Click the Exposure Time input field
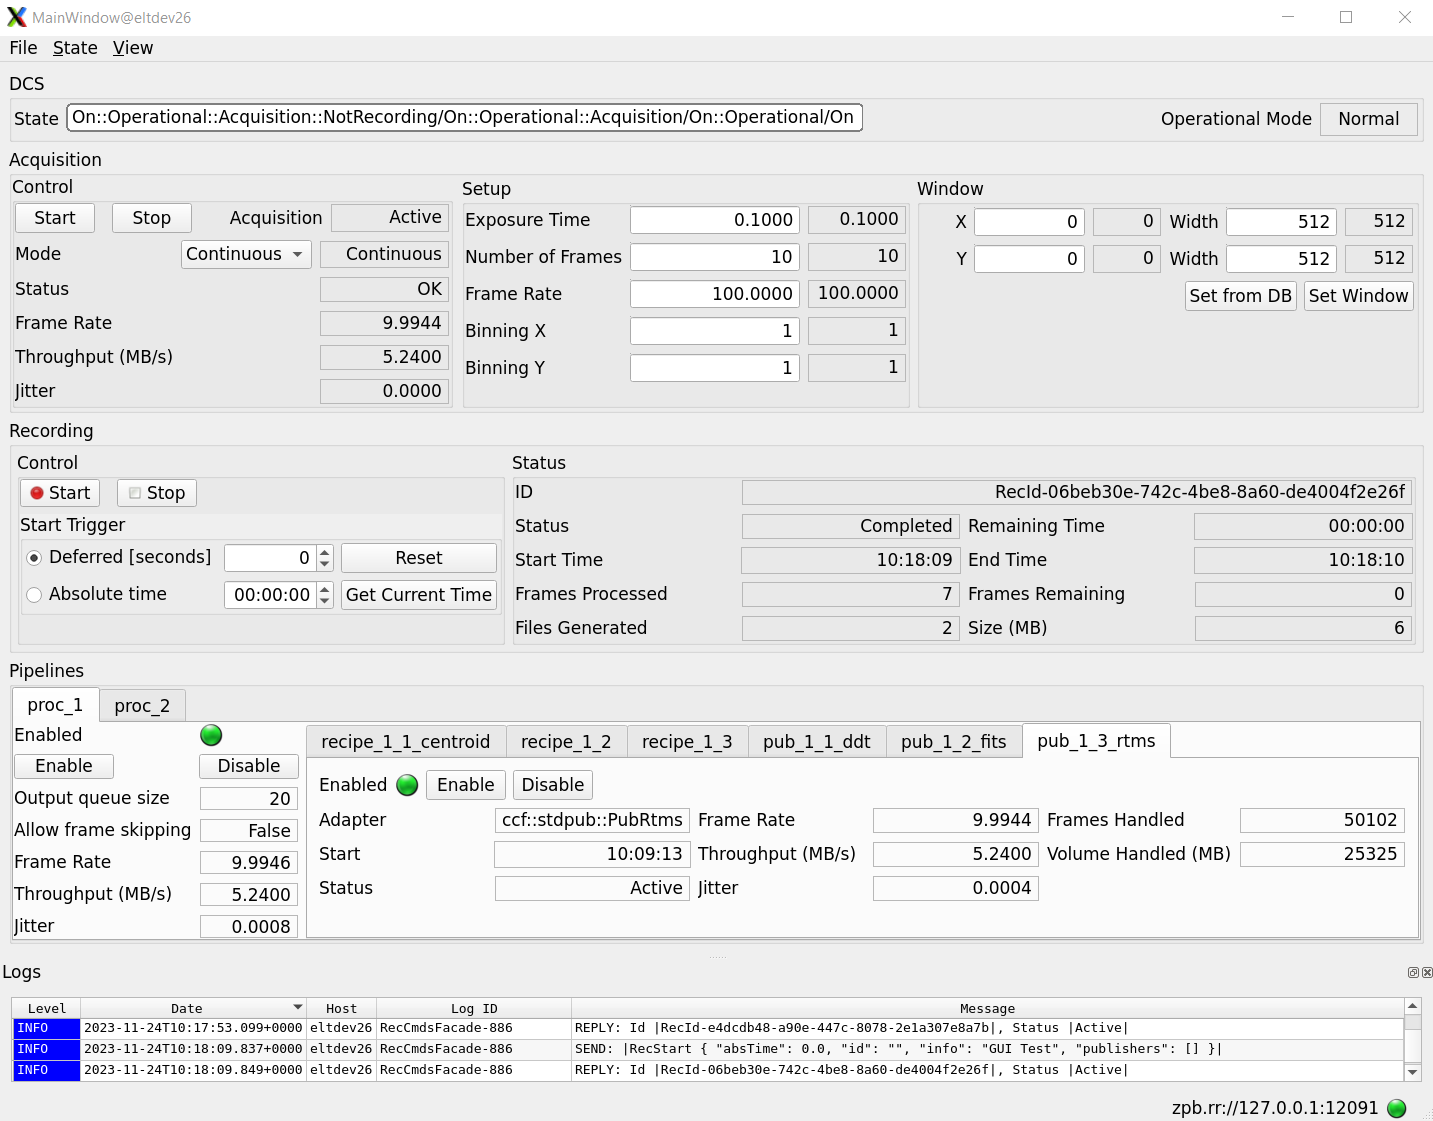 point(714,220)
